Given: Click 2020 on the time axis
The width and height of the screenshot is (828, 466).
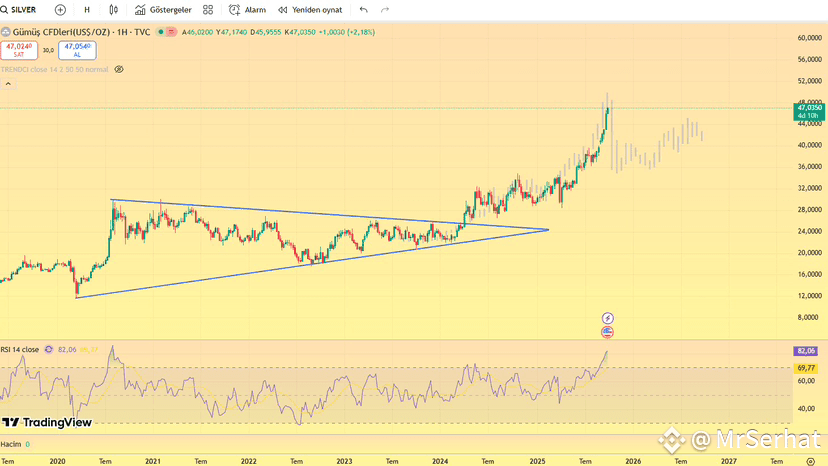Looking at the screenshot, I should pyautogui.click(x=58, y=461).
